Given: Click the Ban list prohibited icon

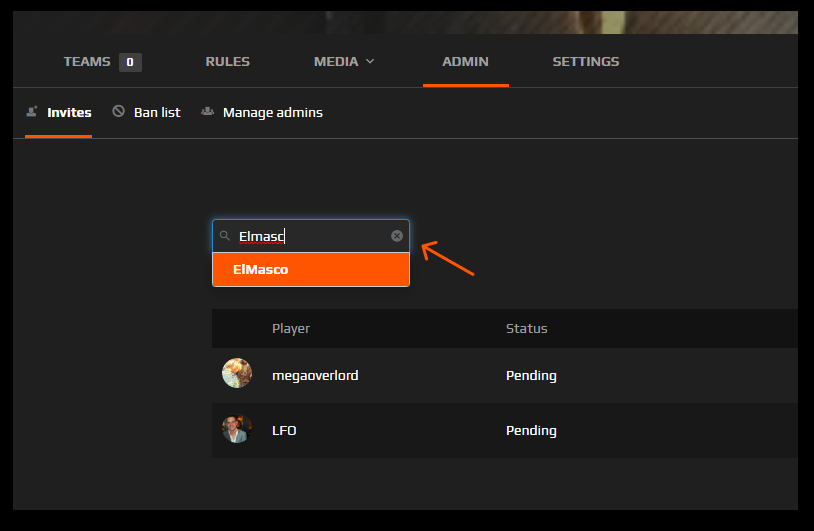Looking at the screenshot, I should coord(119,112).
